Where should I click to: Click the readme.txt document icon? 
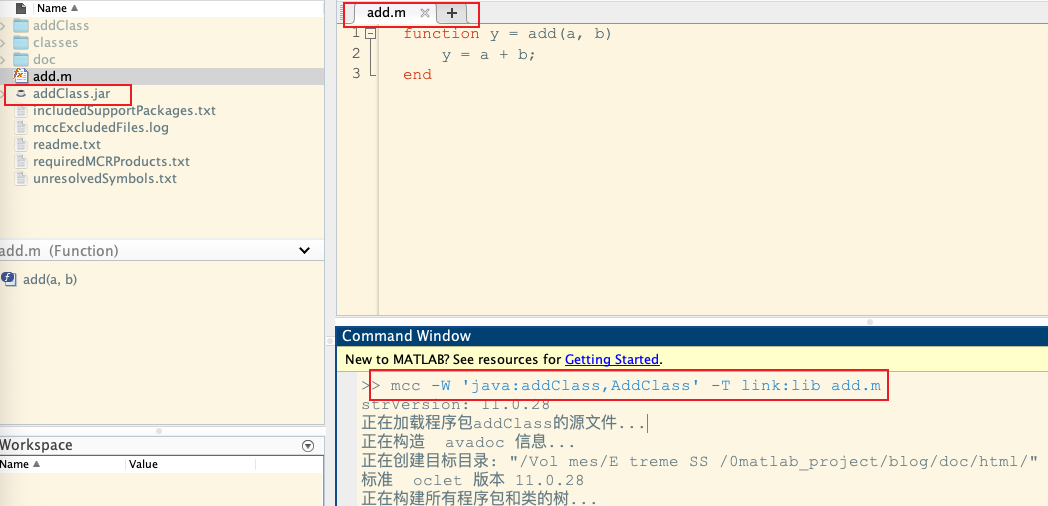pyautogui.click(x=21, y=144)
